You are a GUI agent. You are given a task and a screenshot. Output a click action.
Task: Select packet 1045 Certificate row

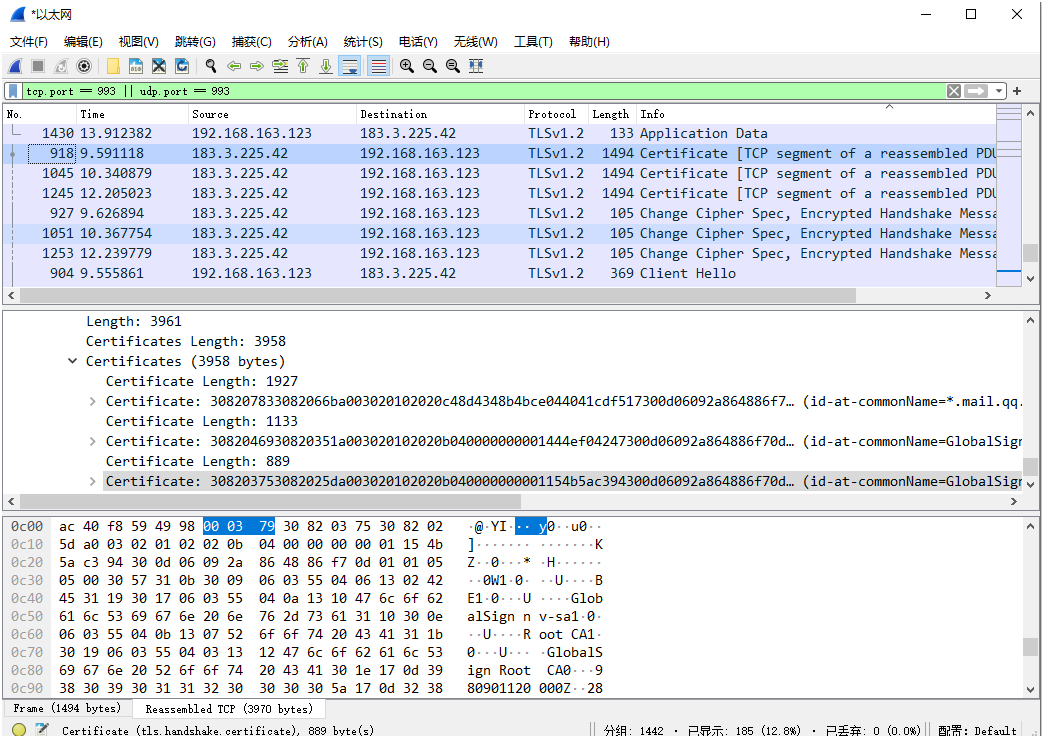[499, 174]
